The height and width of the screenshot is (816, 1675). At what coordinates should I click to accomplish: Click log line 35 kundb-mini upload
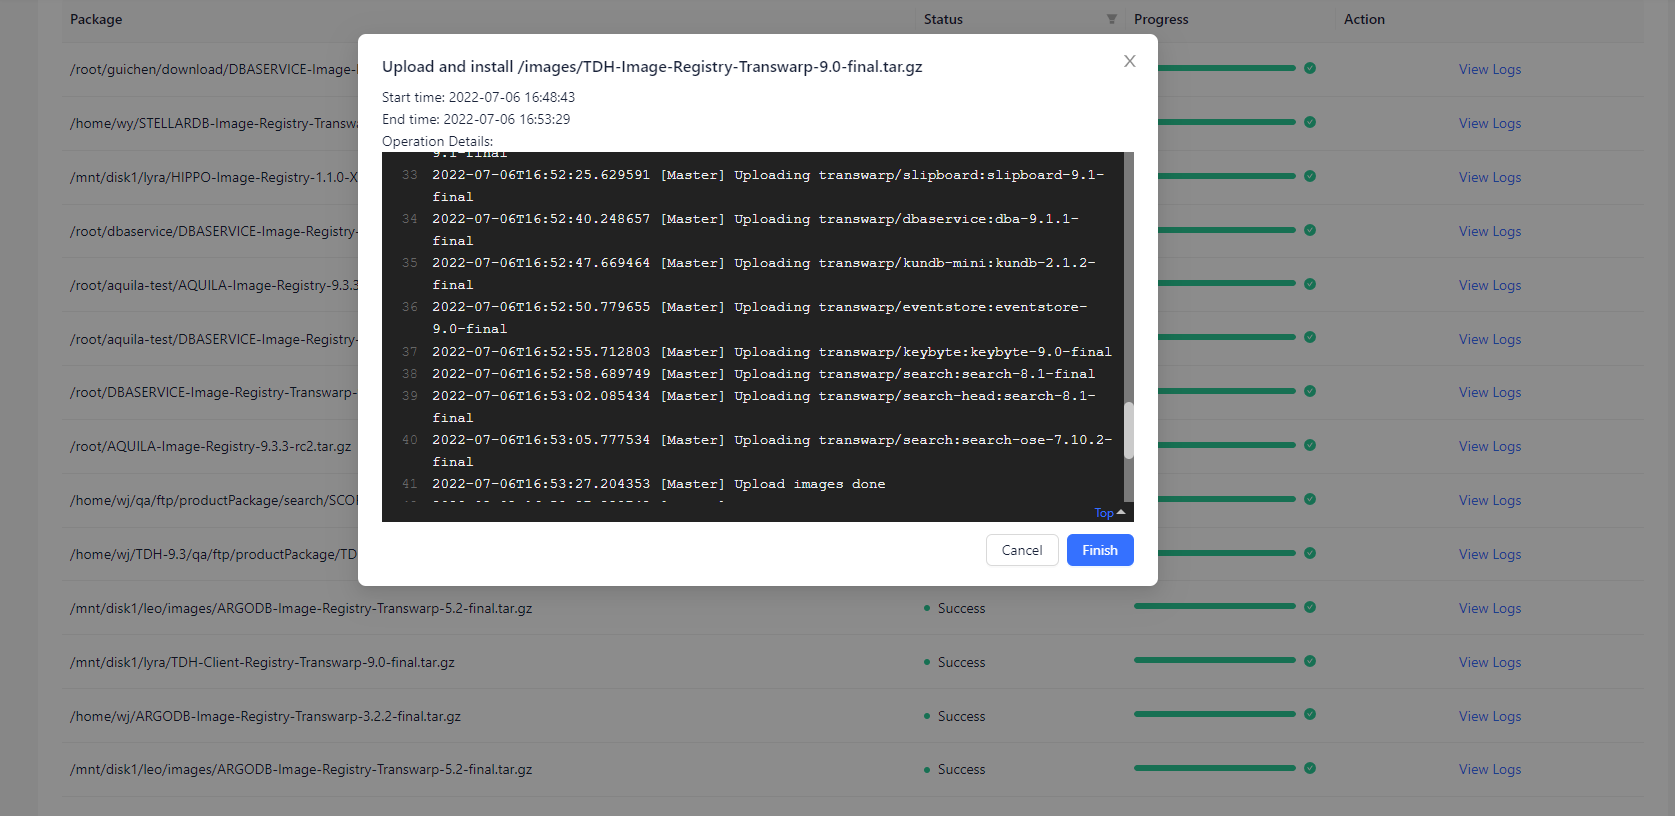tap(763, 274)
